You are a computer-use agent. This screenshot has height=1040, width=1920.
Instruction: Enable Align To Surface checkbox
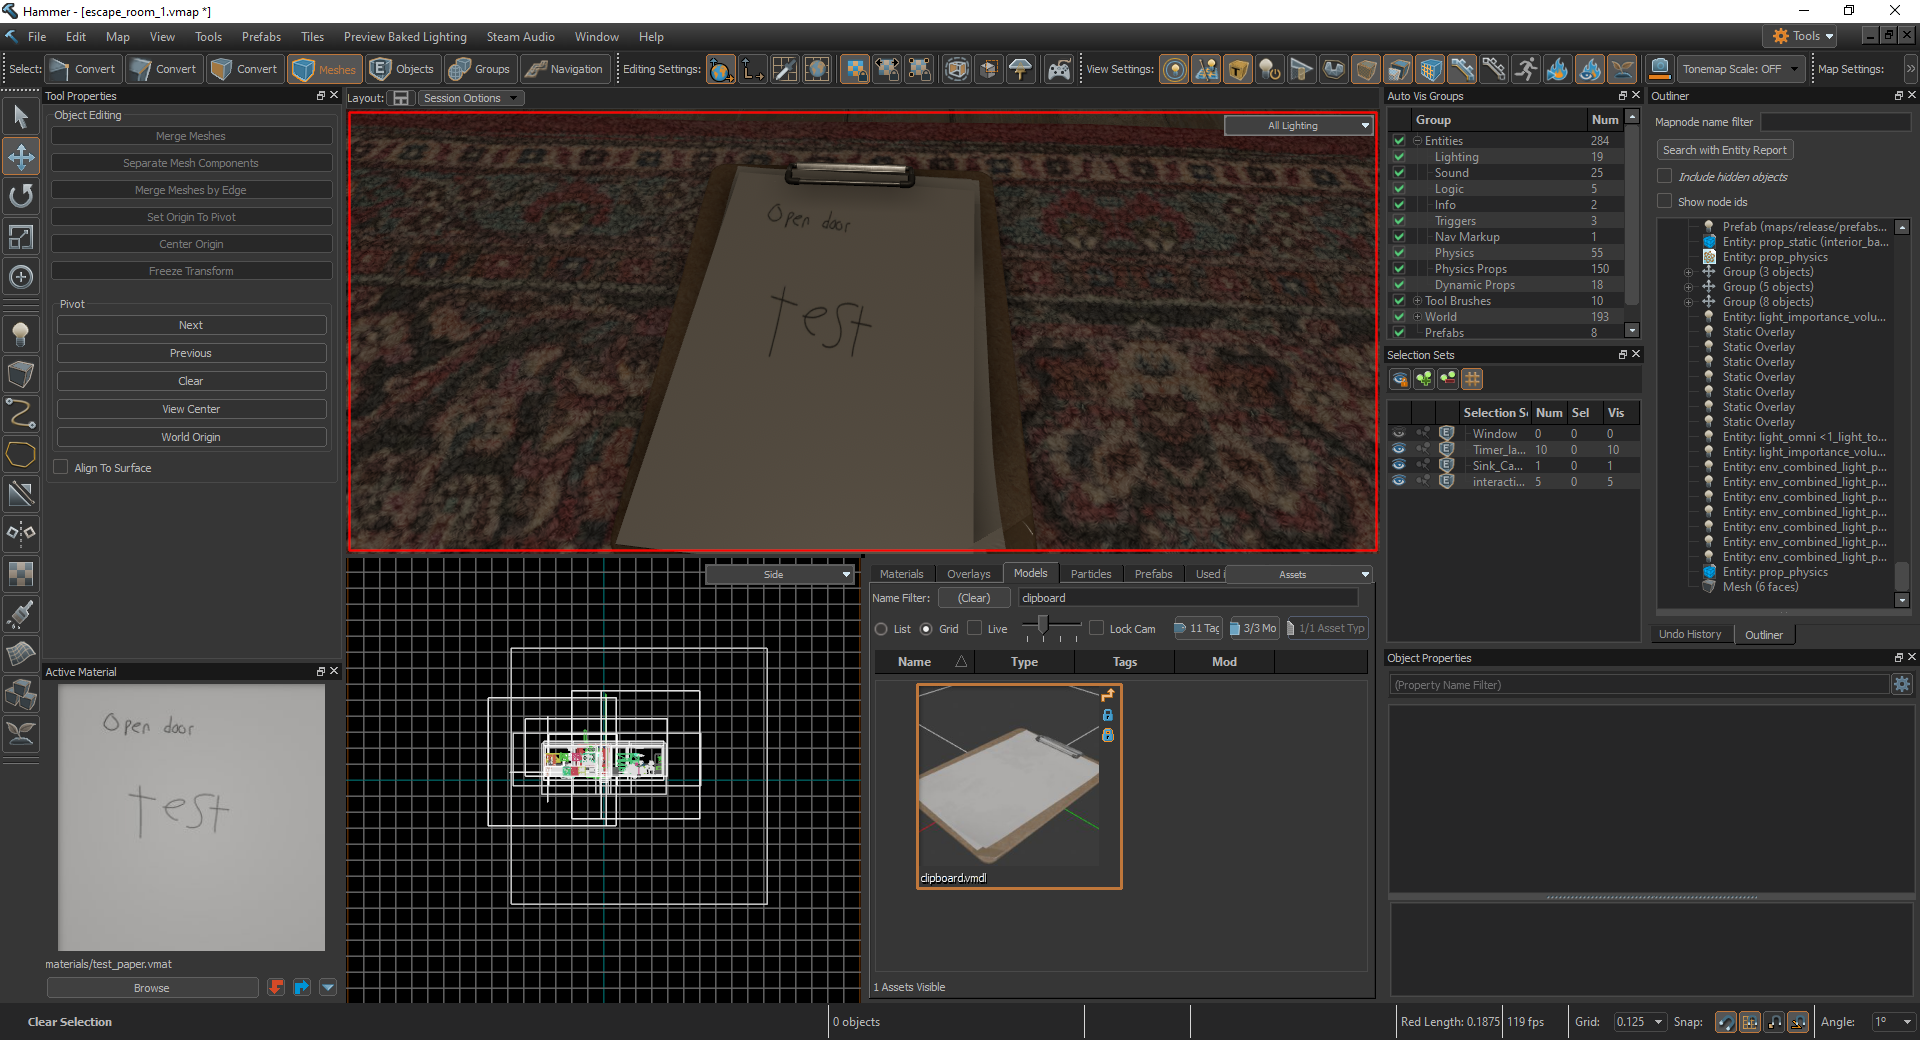click(61, 467)
